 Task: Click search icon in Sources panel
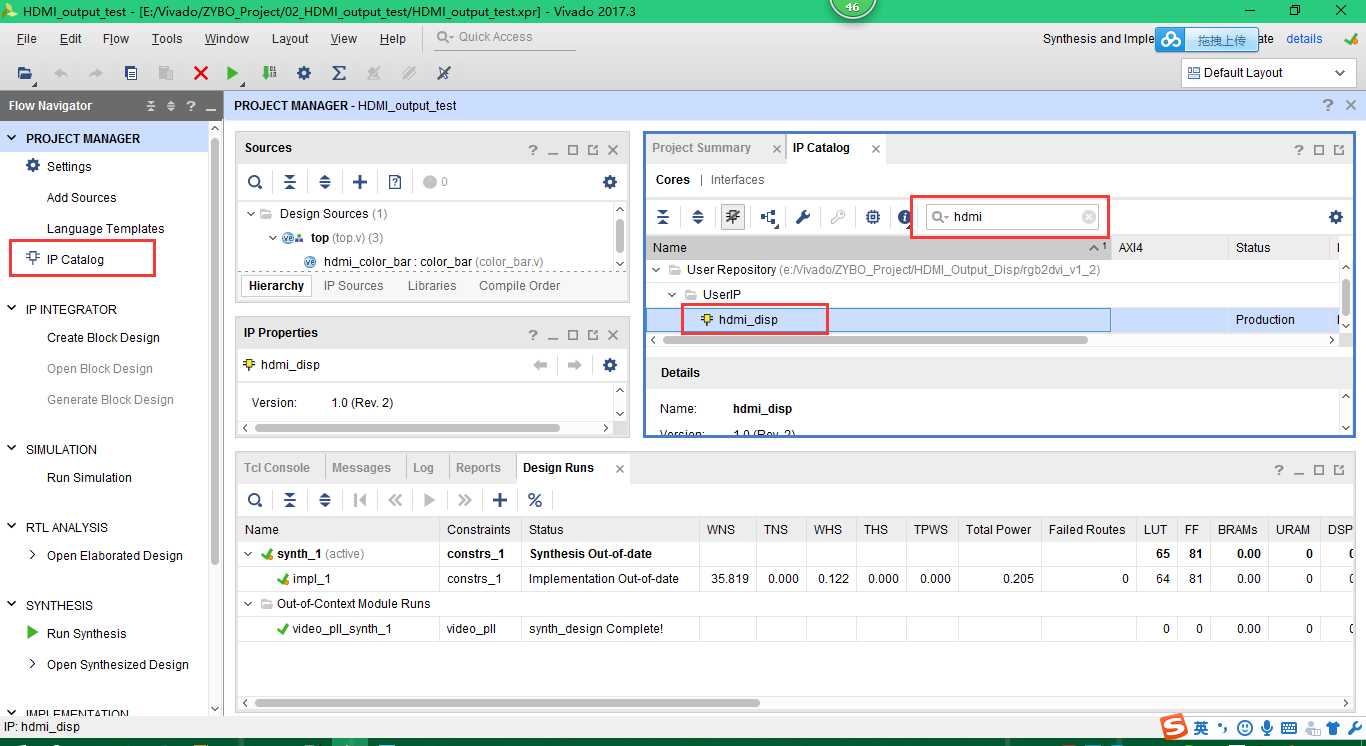pos(255,182)
